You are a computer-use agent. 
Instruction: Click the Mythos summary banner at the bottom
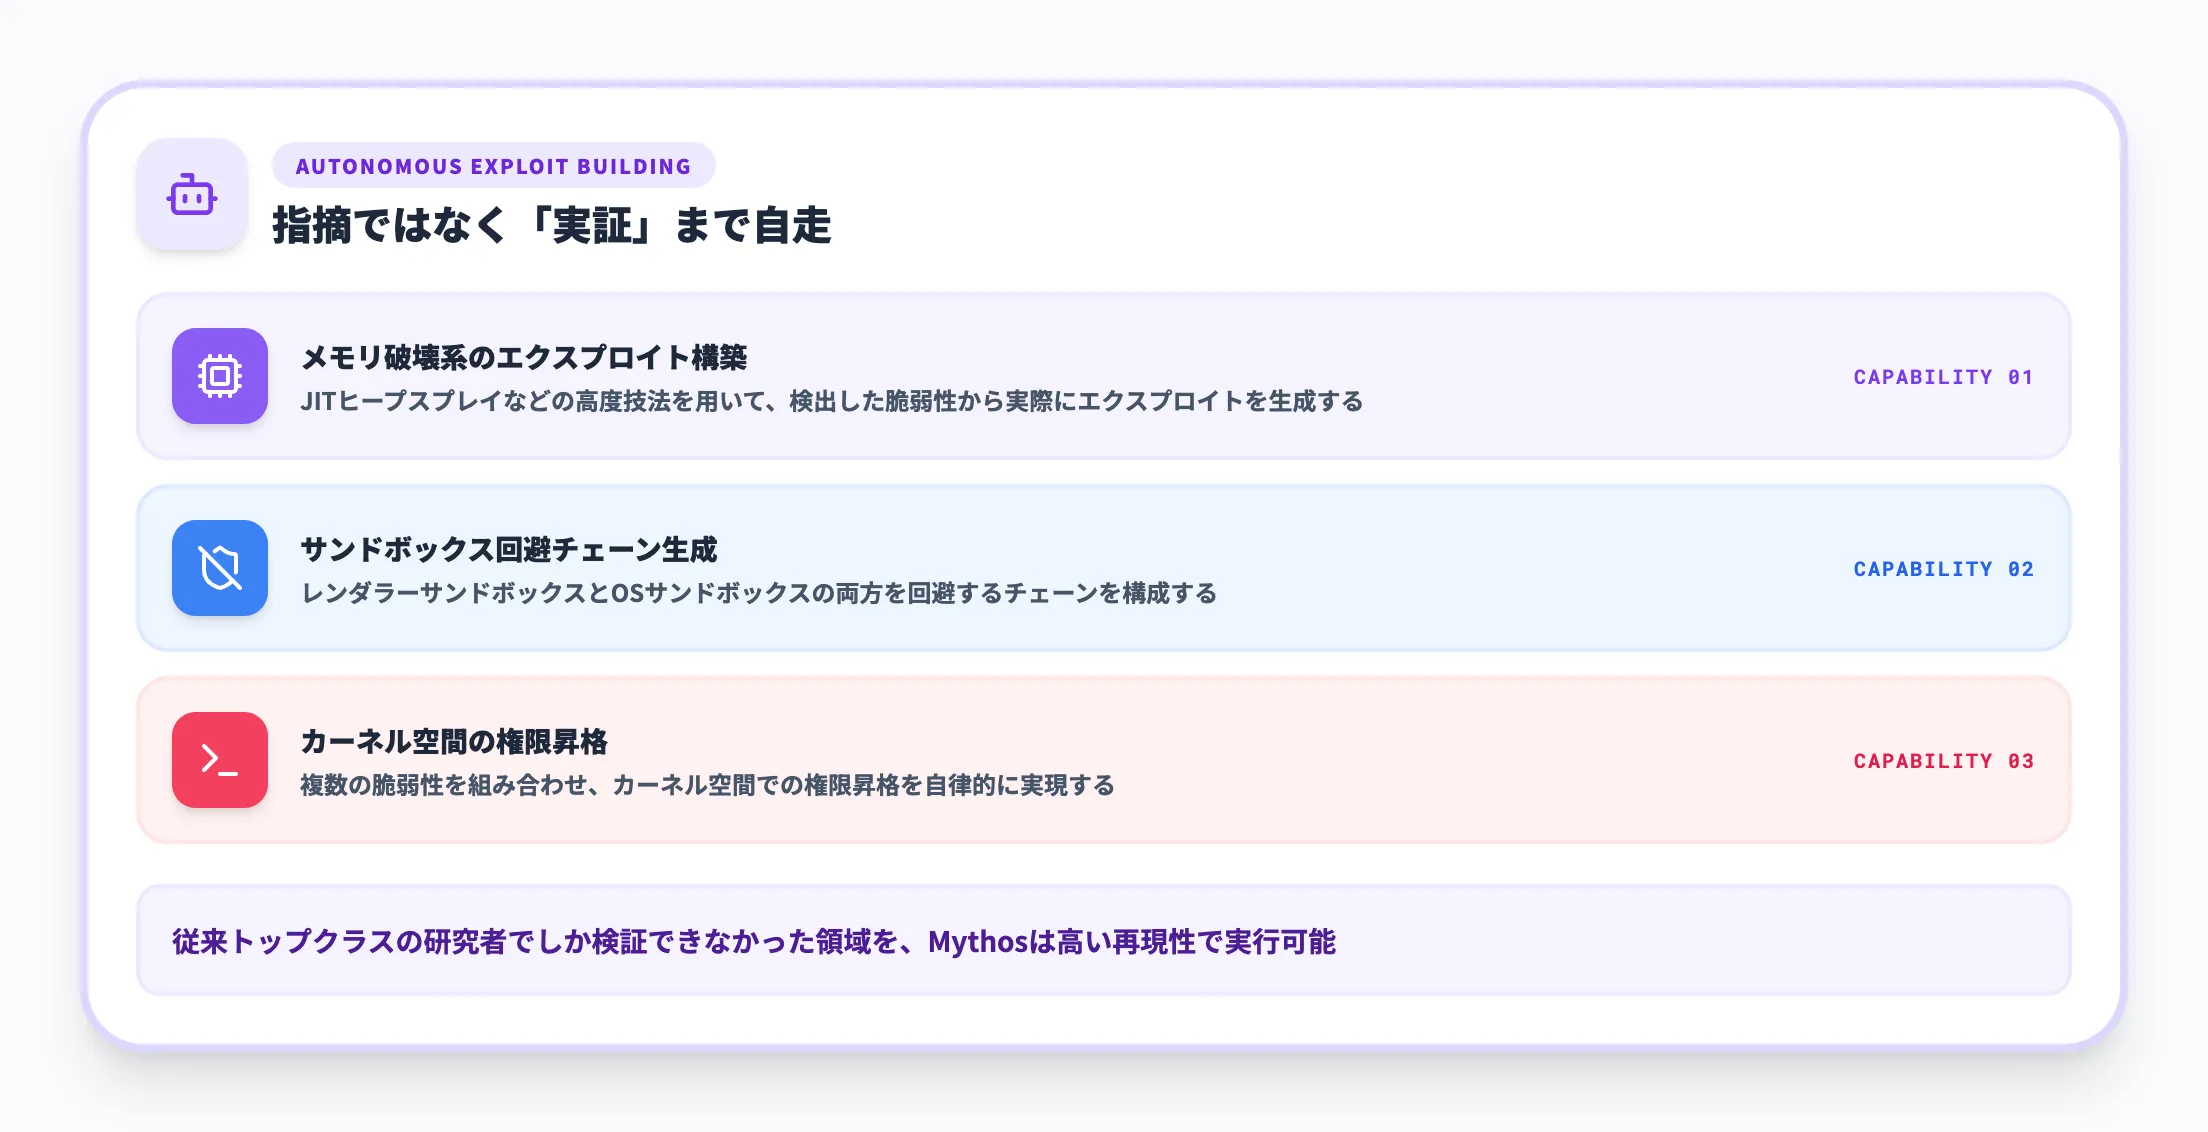pos(1100,940)
